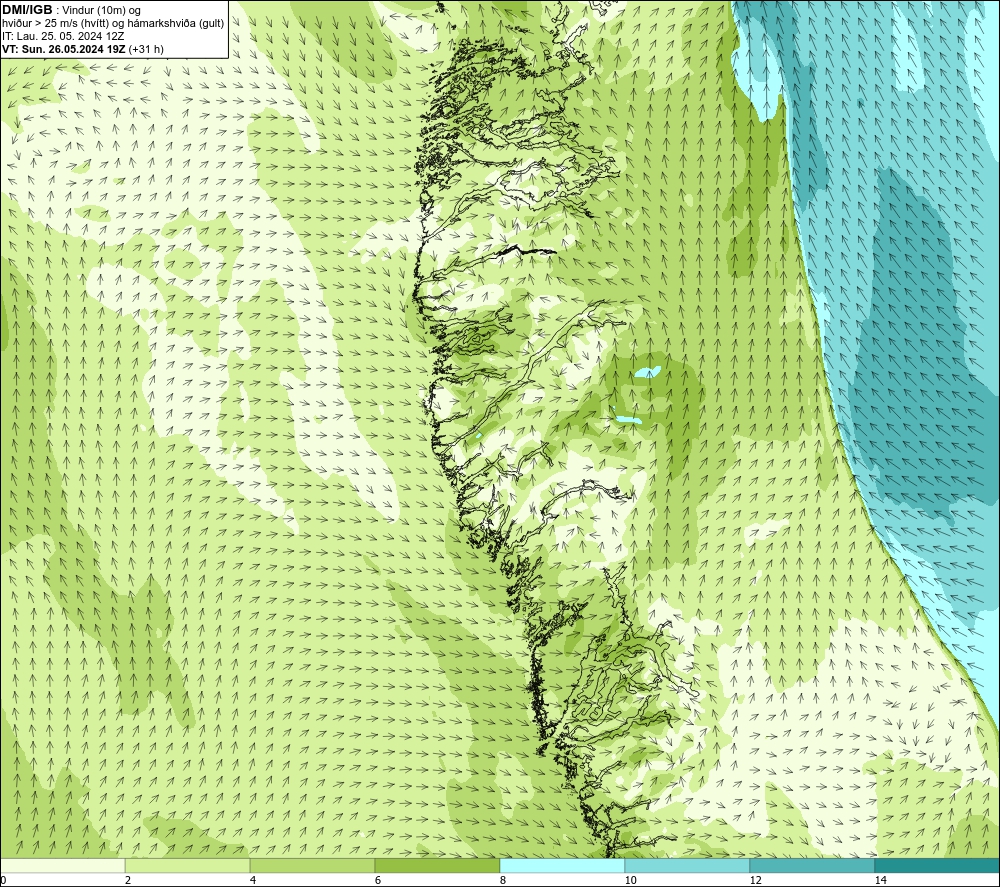Click the 2–4 m/s light green band

[x=188, y=866]
